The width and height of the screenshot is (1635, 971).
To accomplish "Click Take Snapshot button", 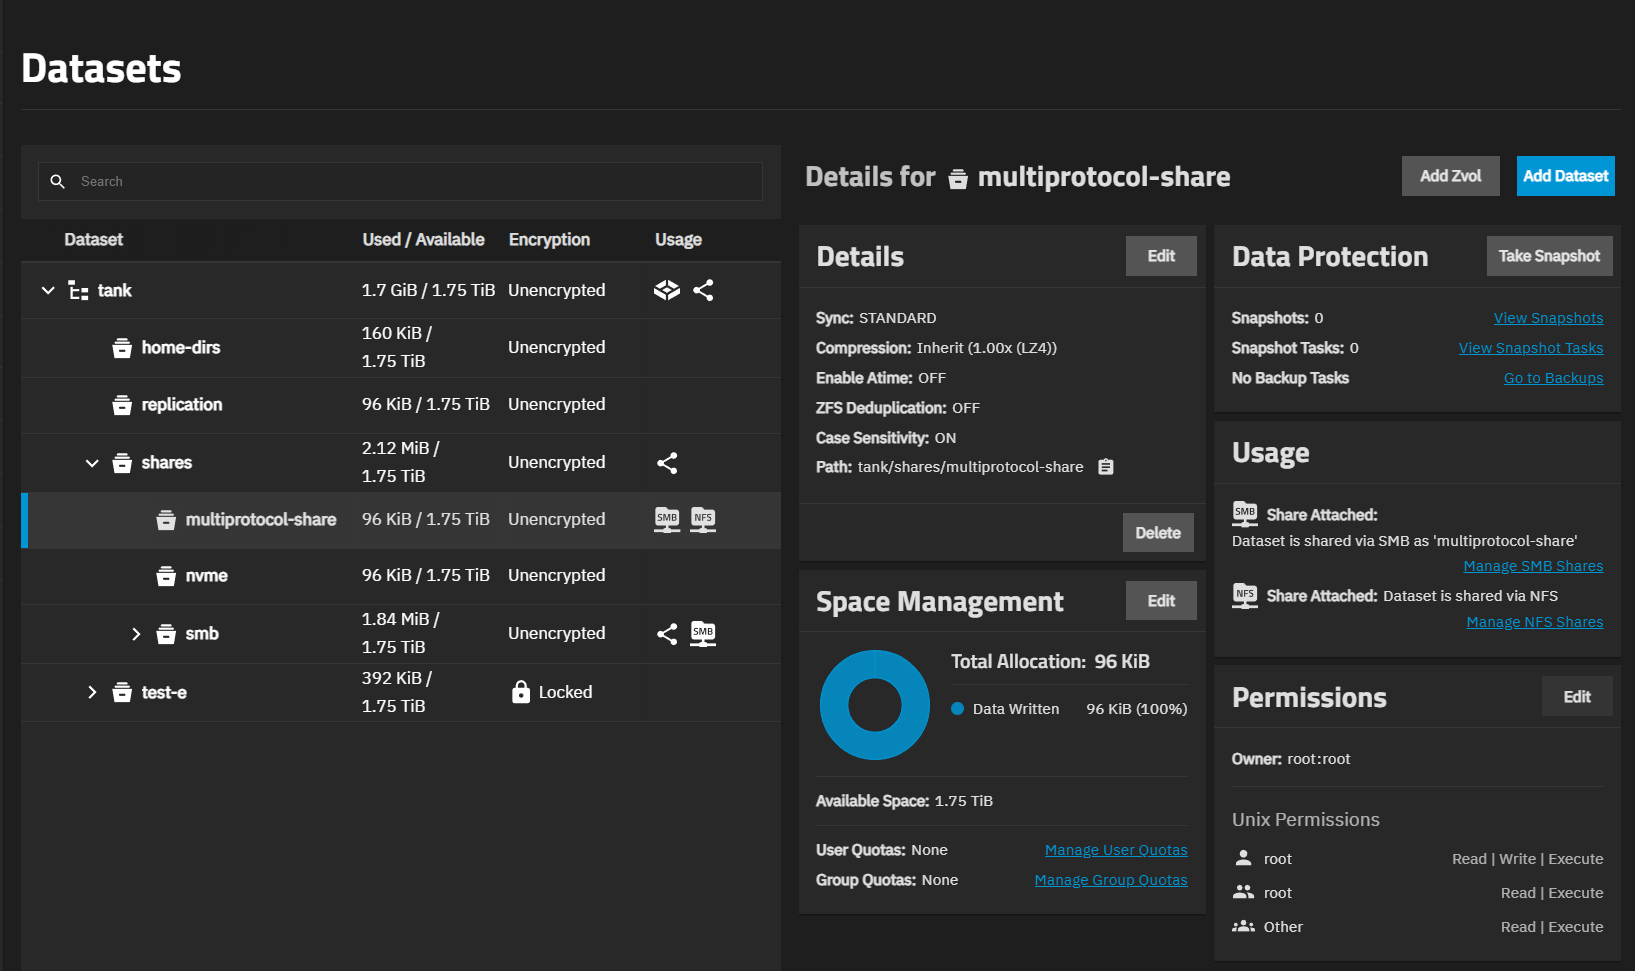I will click(x=1548, y=256).
